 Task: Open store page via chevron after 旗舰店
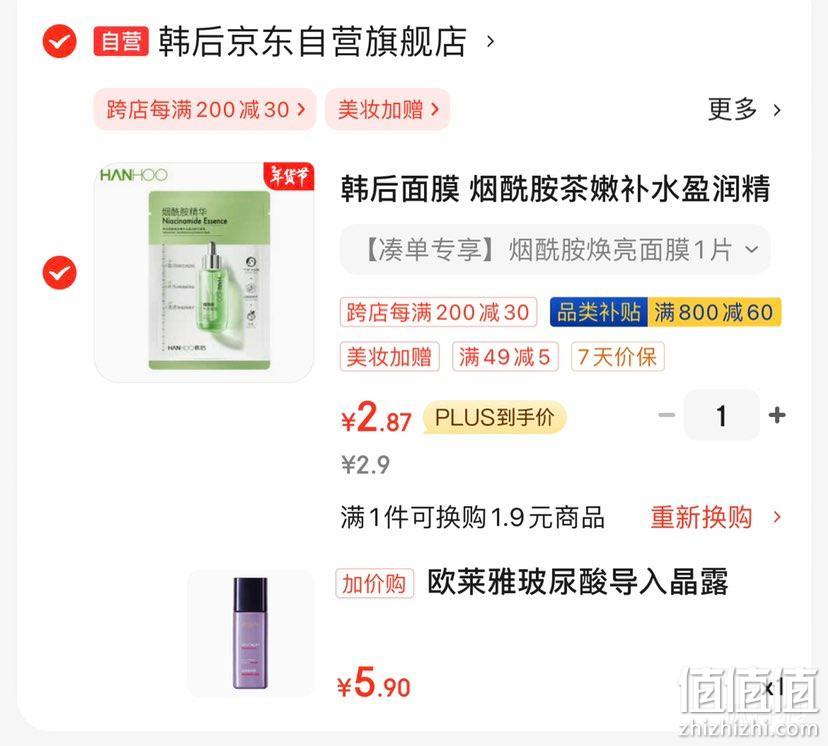tap(491, 41)
